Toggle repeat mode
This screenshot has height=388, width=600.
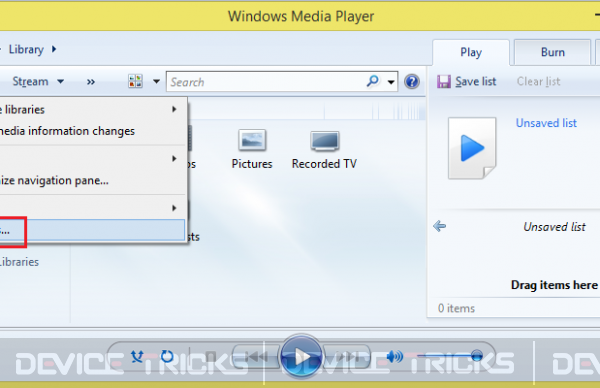click(x=167, y=357)
